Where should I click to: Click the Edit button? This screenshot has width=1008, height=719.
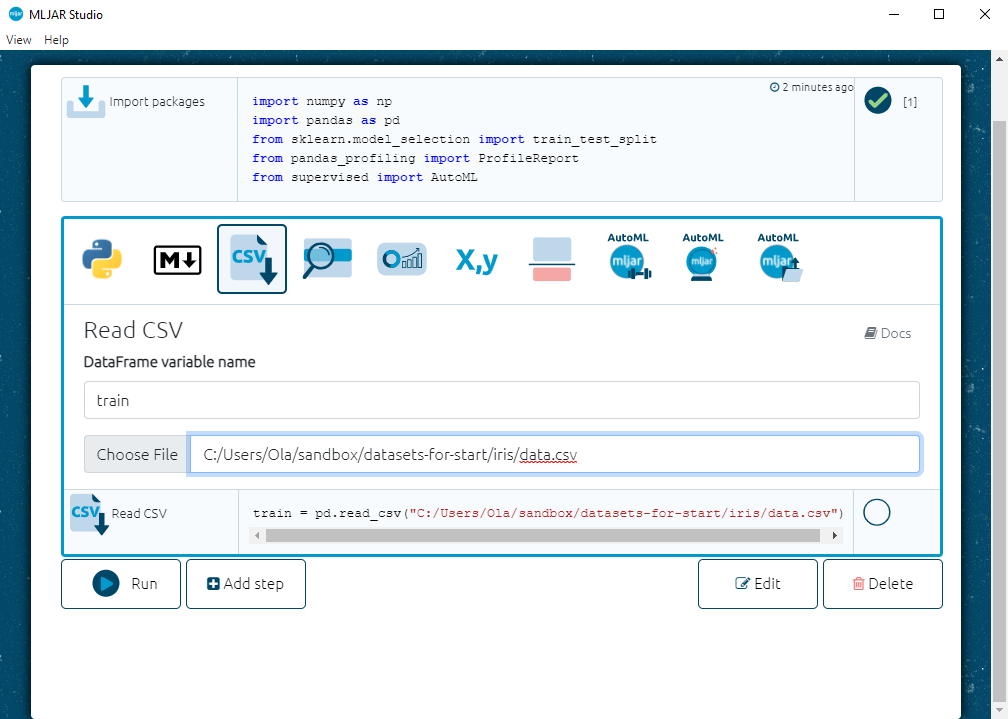coord(758,584)
